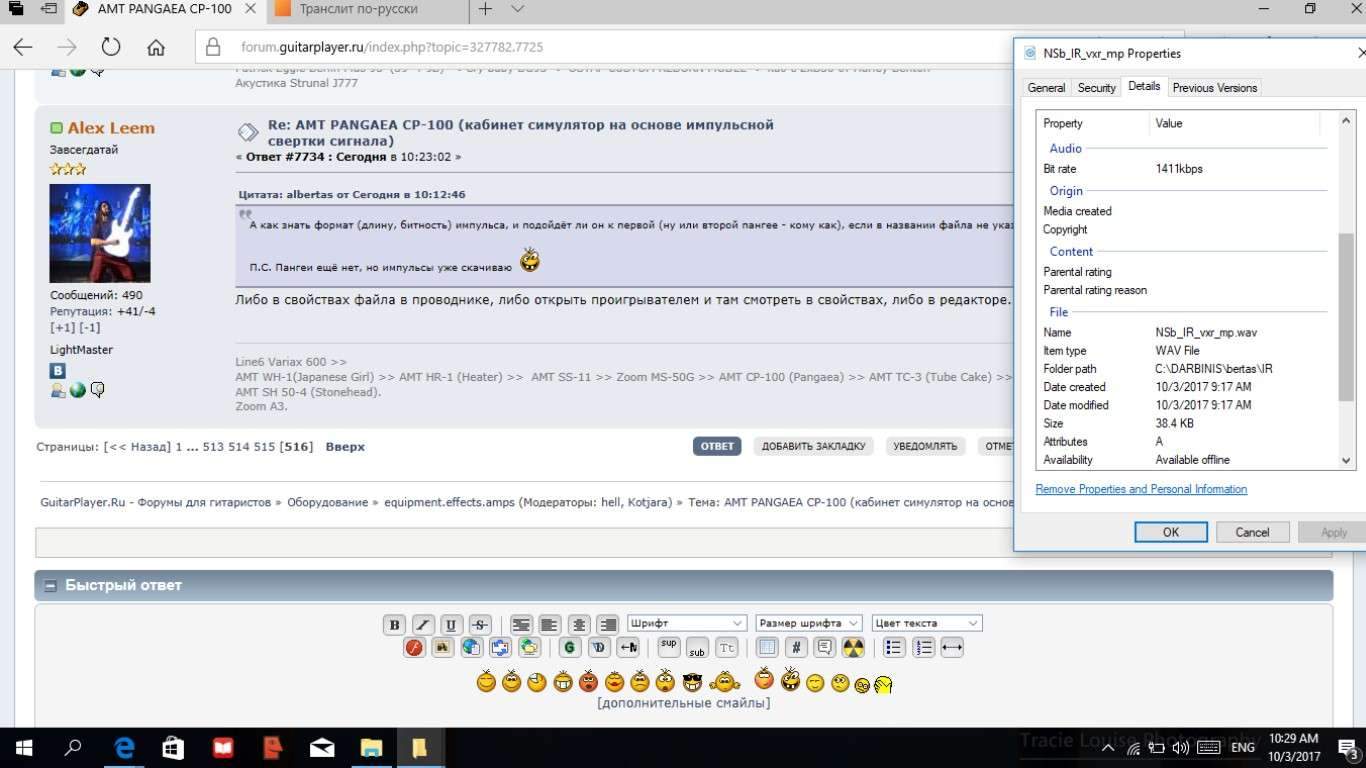
Task: Click Alex Leem's avatar image
Action: point(100,233)
